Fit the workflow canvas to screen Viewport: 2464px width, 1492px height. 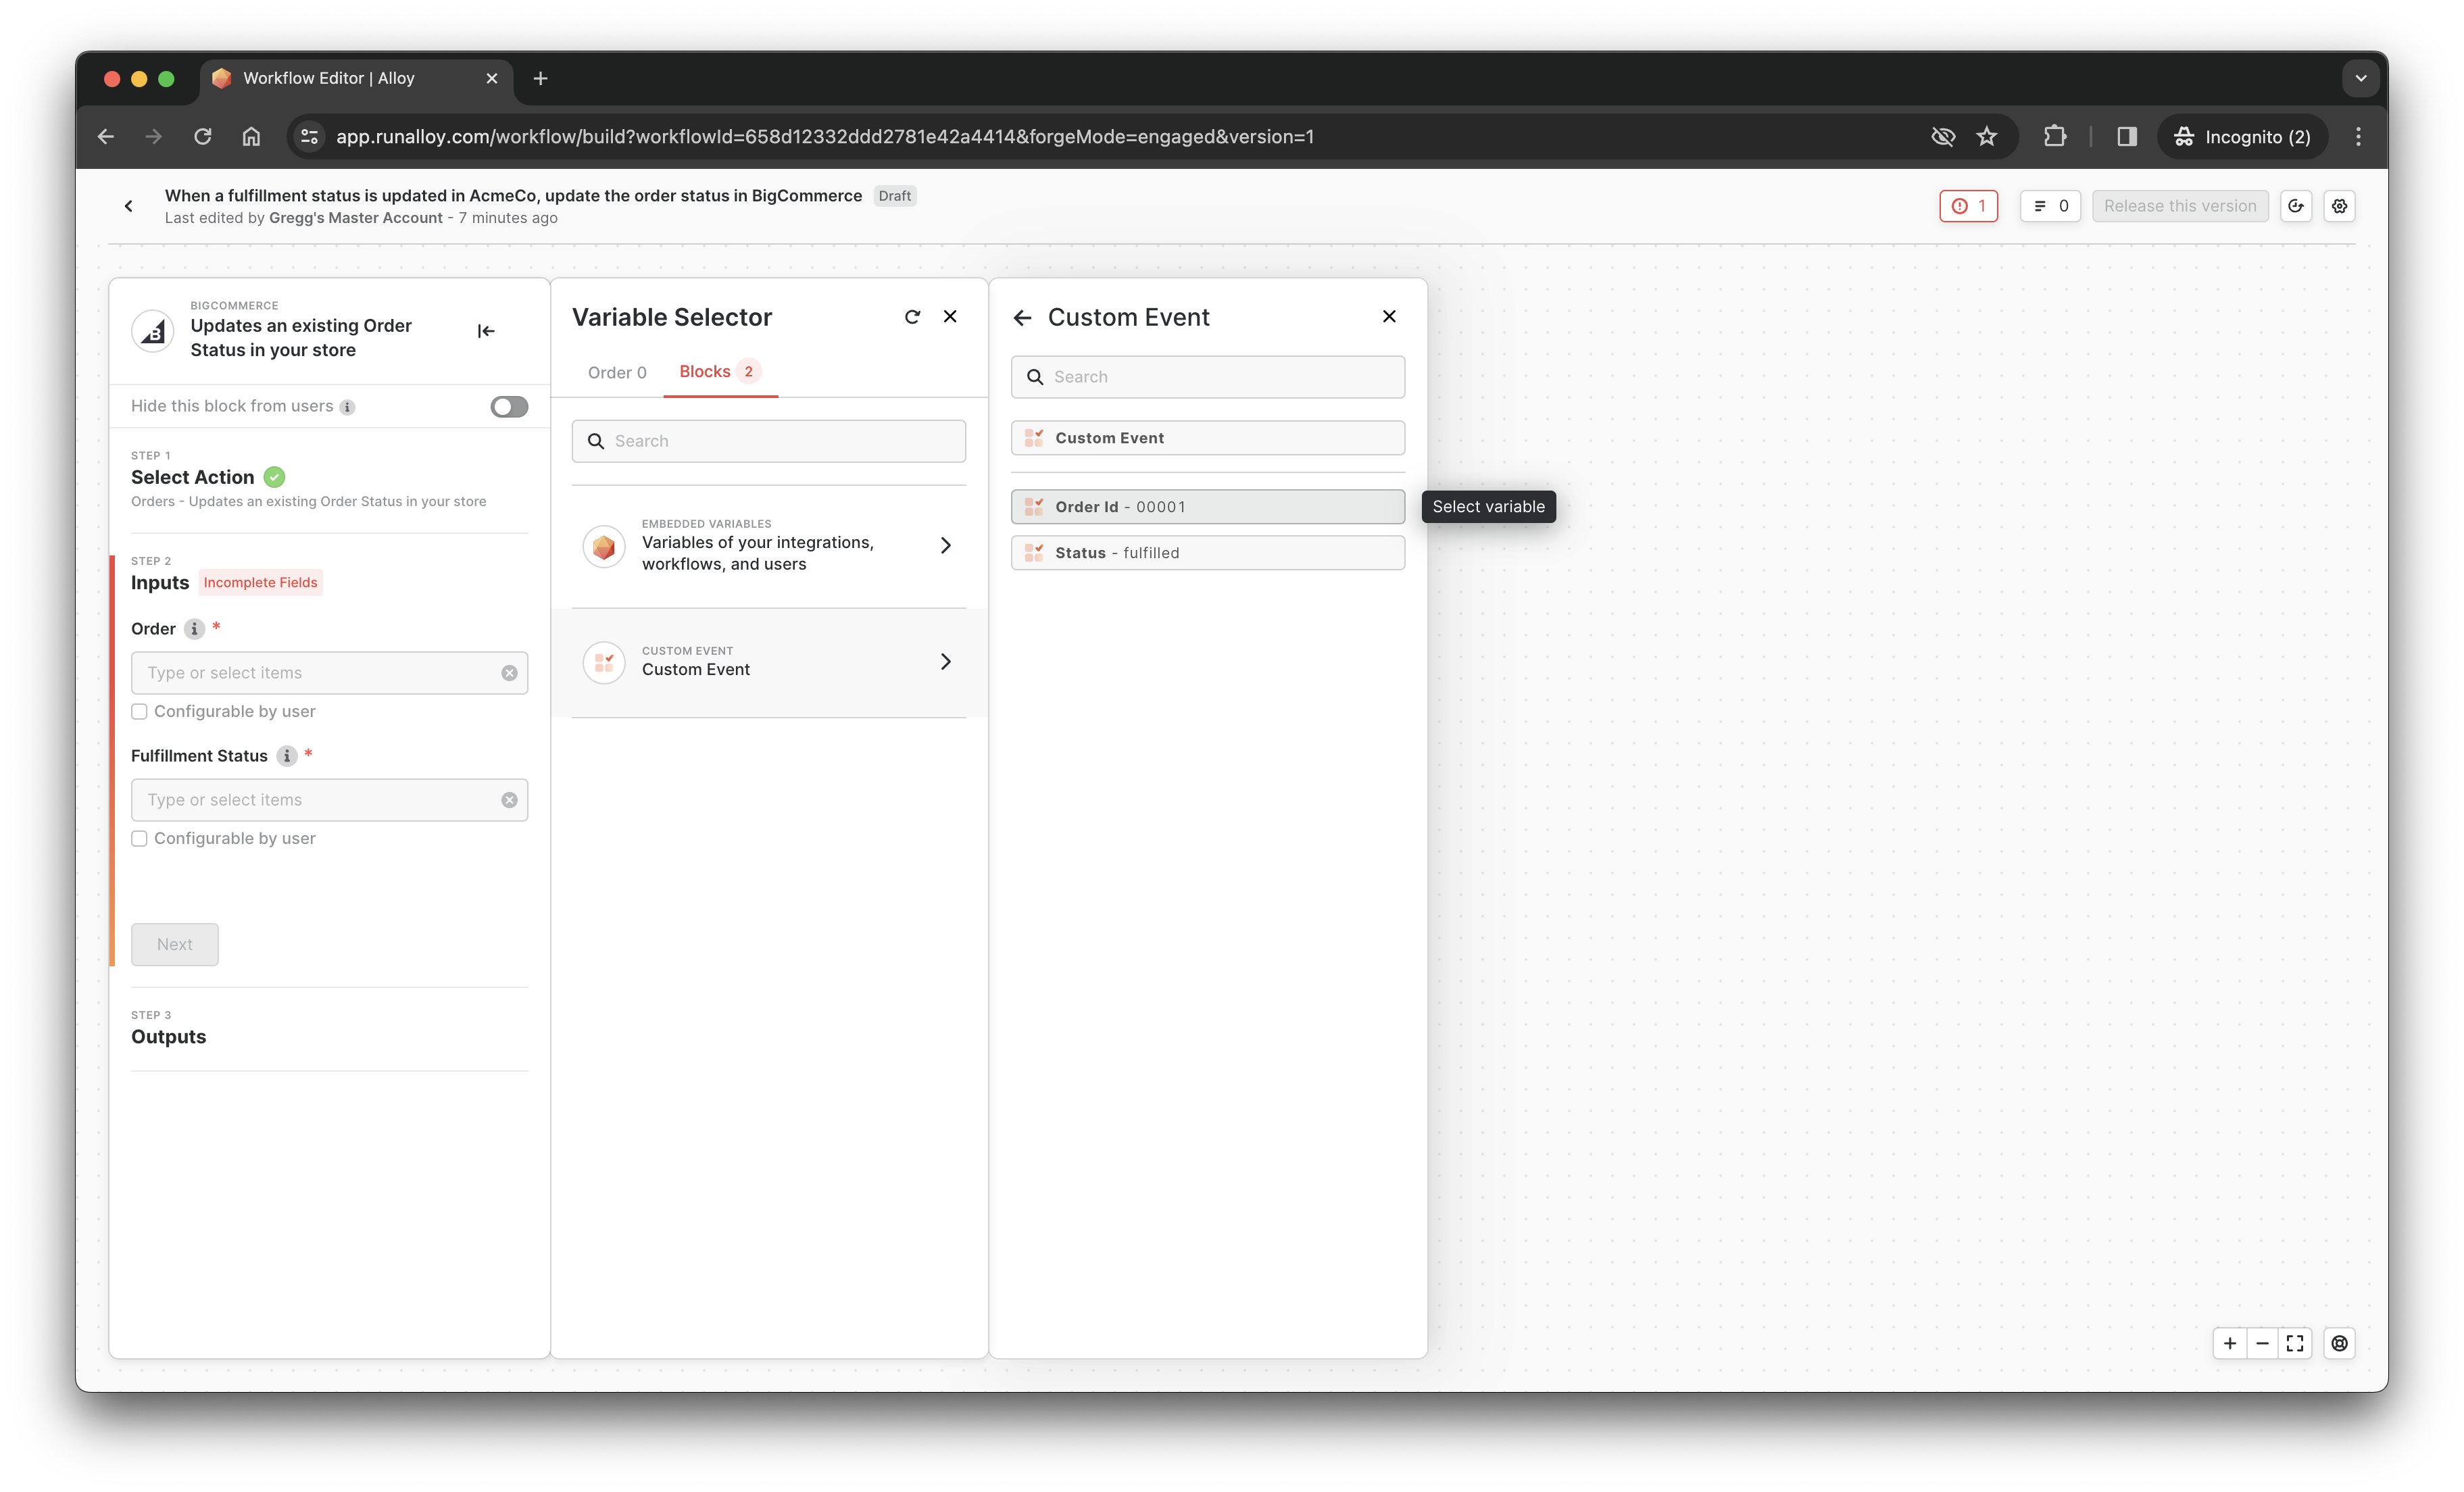[x=2295, y=1343]
